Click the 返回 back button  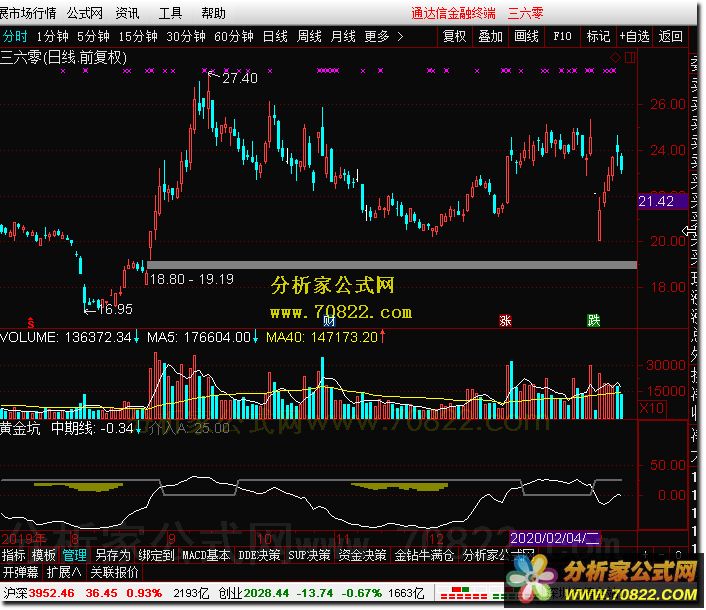tap(670, 36)
